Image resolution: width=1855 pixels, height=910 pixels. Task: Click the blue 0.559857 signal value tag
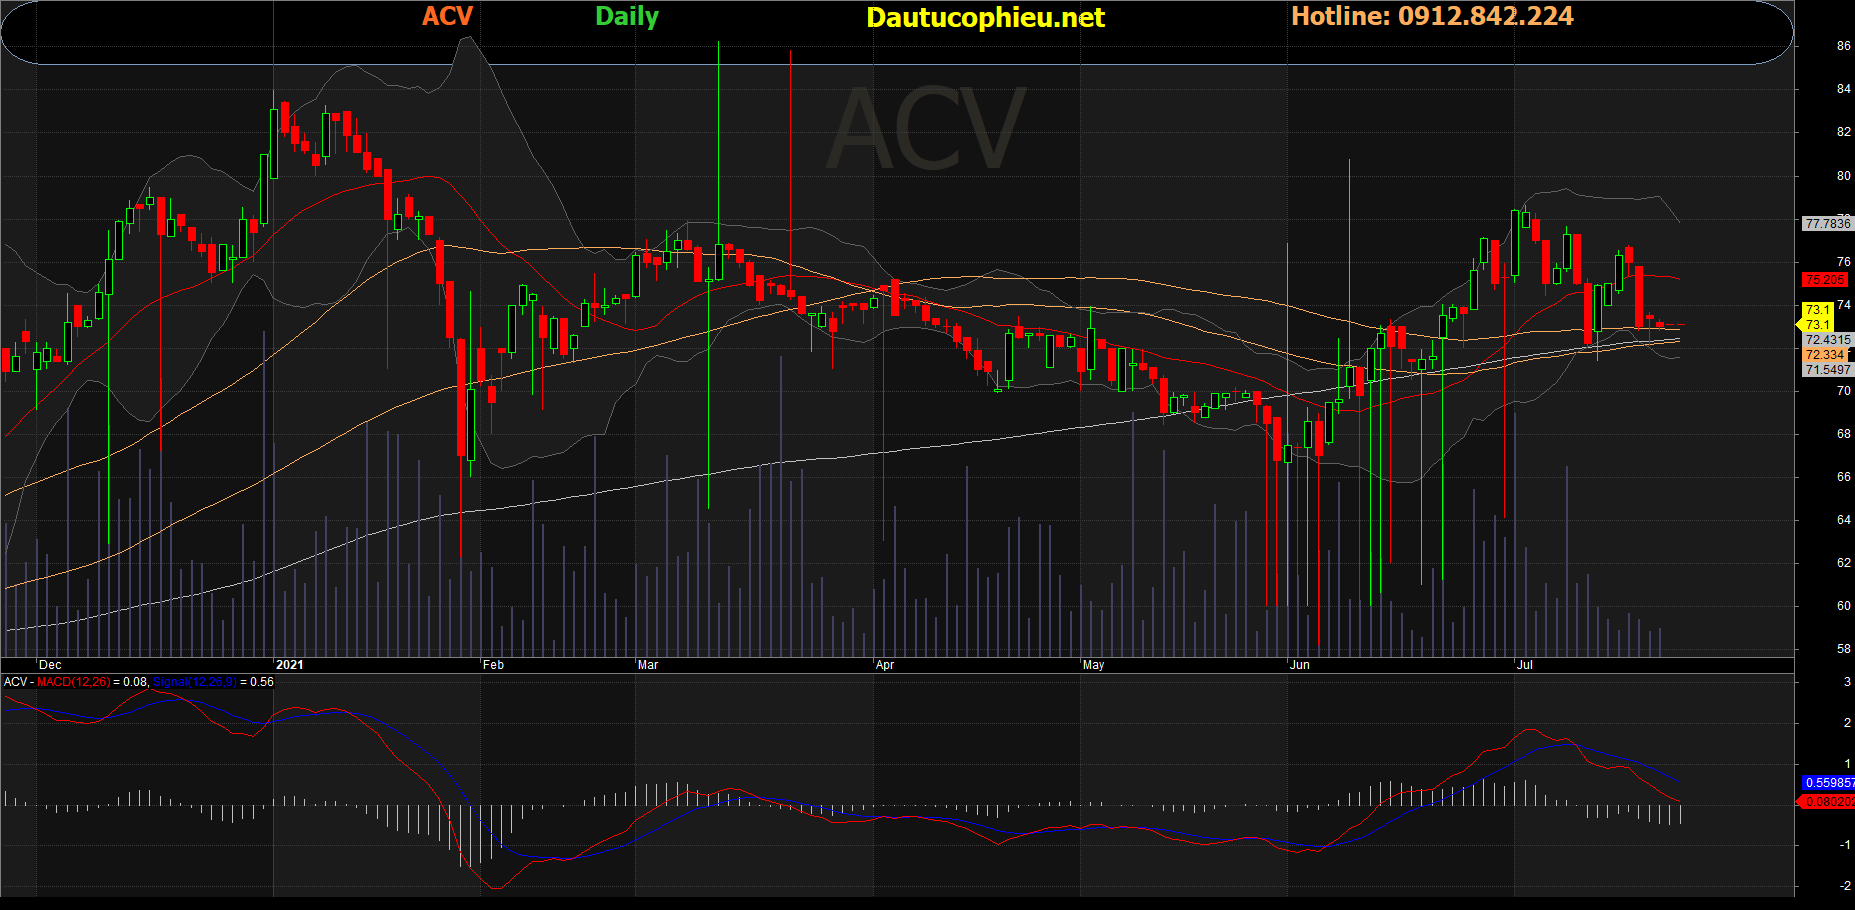pos(1827,783)
